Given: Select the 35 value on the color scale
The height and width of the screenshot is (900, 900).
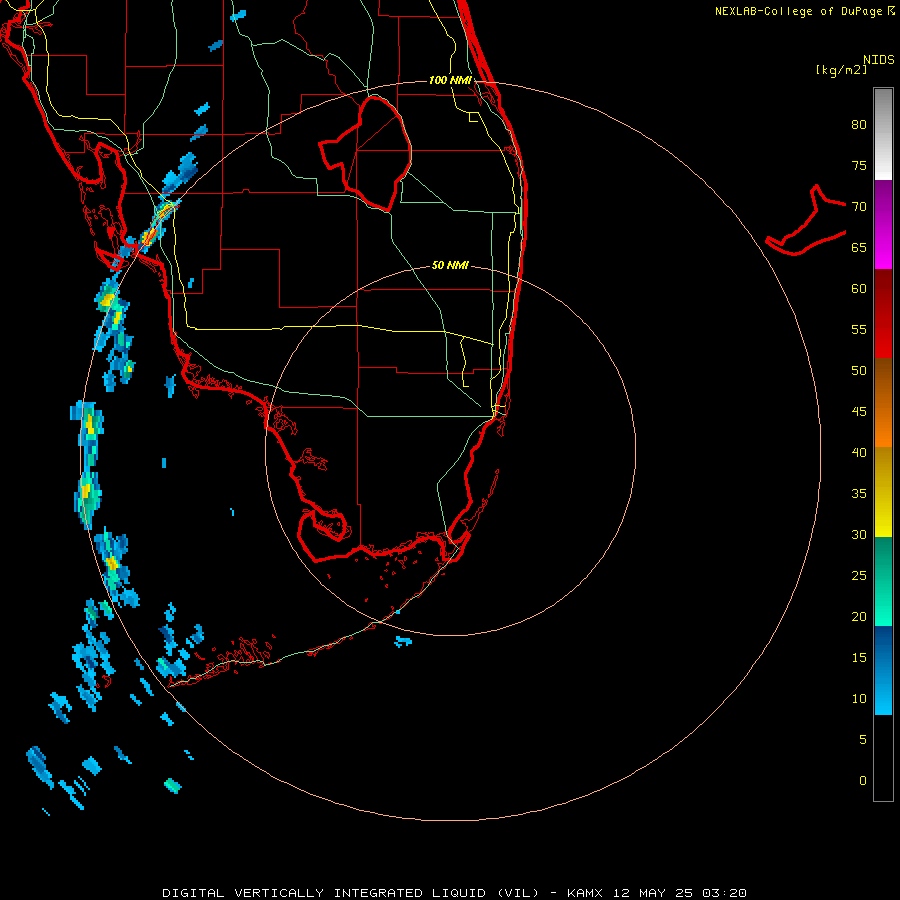Looking at the screenshot, I should 859,494.
